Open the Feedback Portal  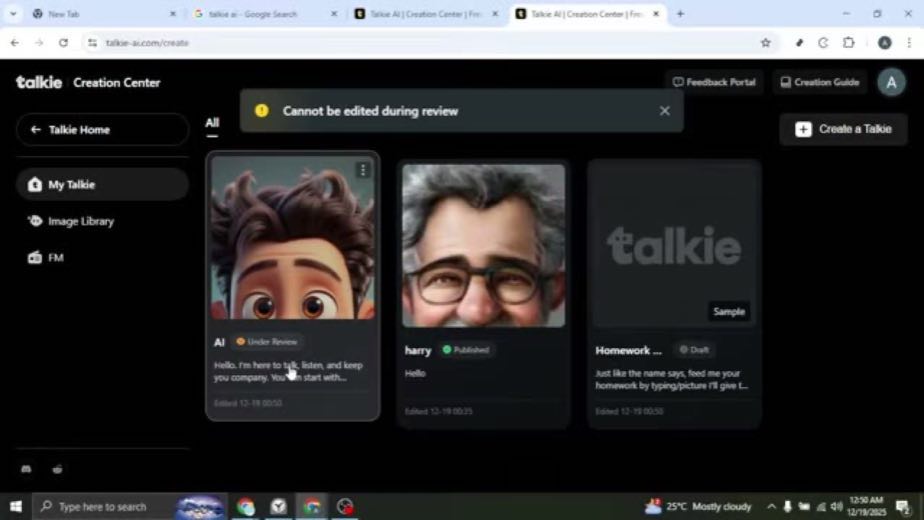[x=714, y=83]
